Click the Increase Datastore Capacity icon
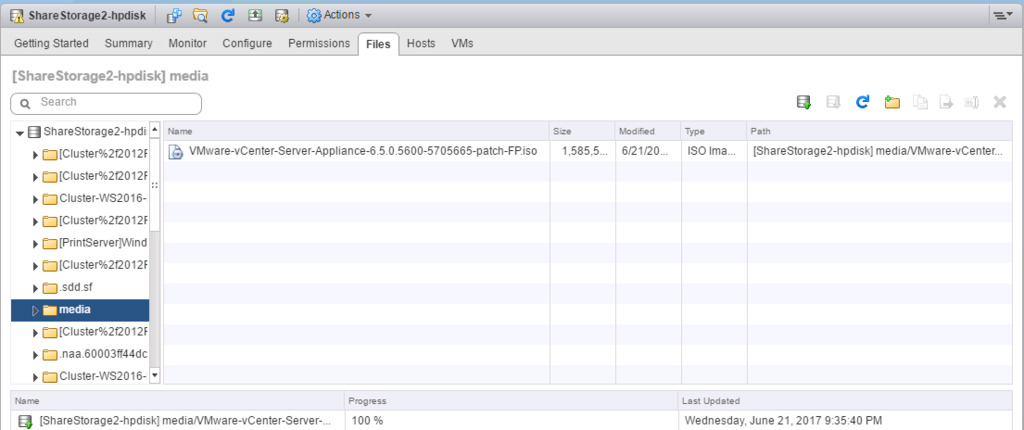Screen dimensions: 1024x430 [x=255, y=15]
